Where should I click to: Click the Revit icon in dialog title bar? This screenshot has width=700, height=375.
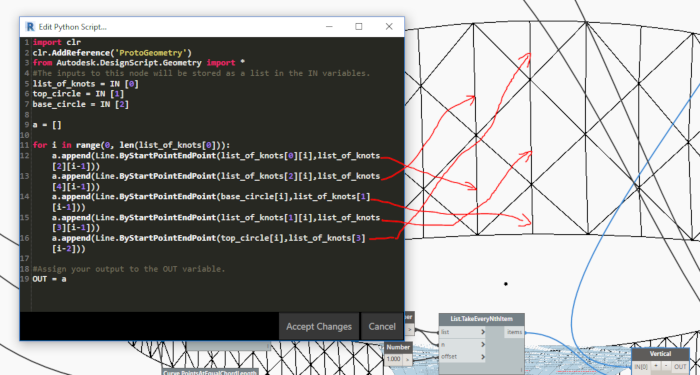(x=30, y=27)
